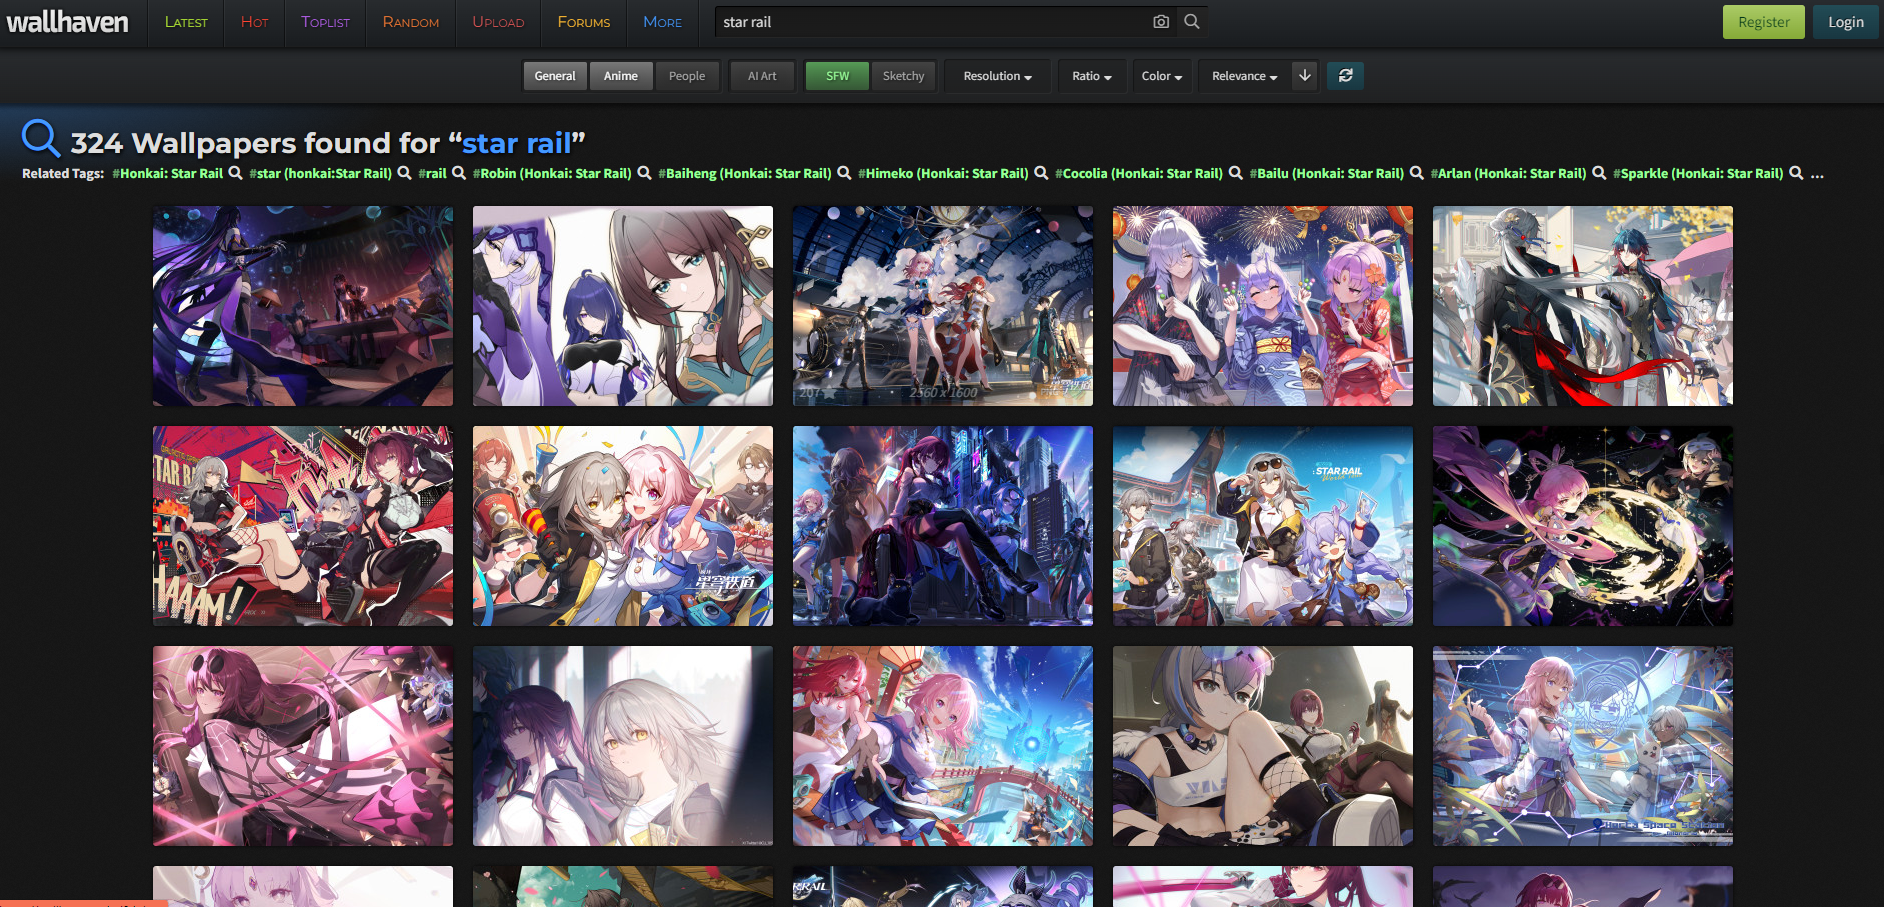Open the Resolution dropdown
The height and width of the screenshot is (907, 1884).
[997, 76]
